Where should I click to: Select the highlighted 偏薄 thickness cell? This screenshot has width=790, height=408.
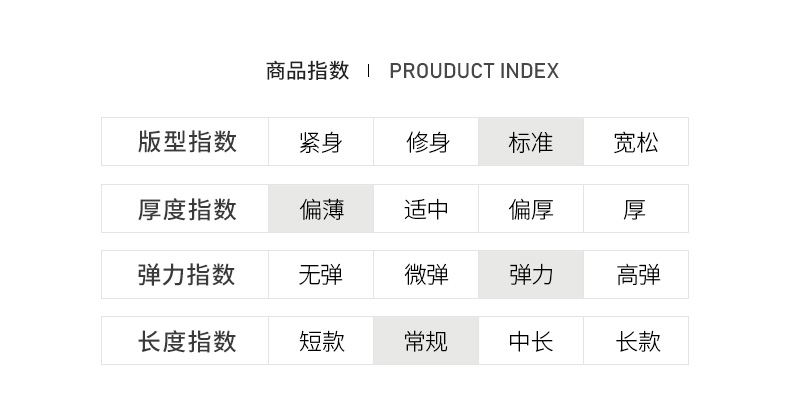point(321,209)
